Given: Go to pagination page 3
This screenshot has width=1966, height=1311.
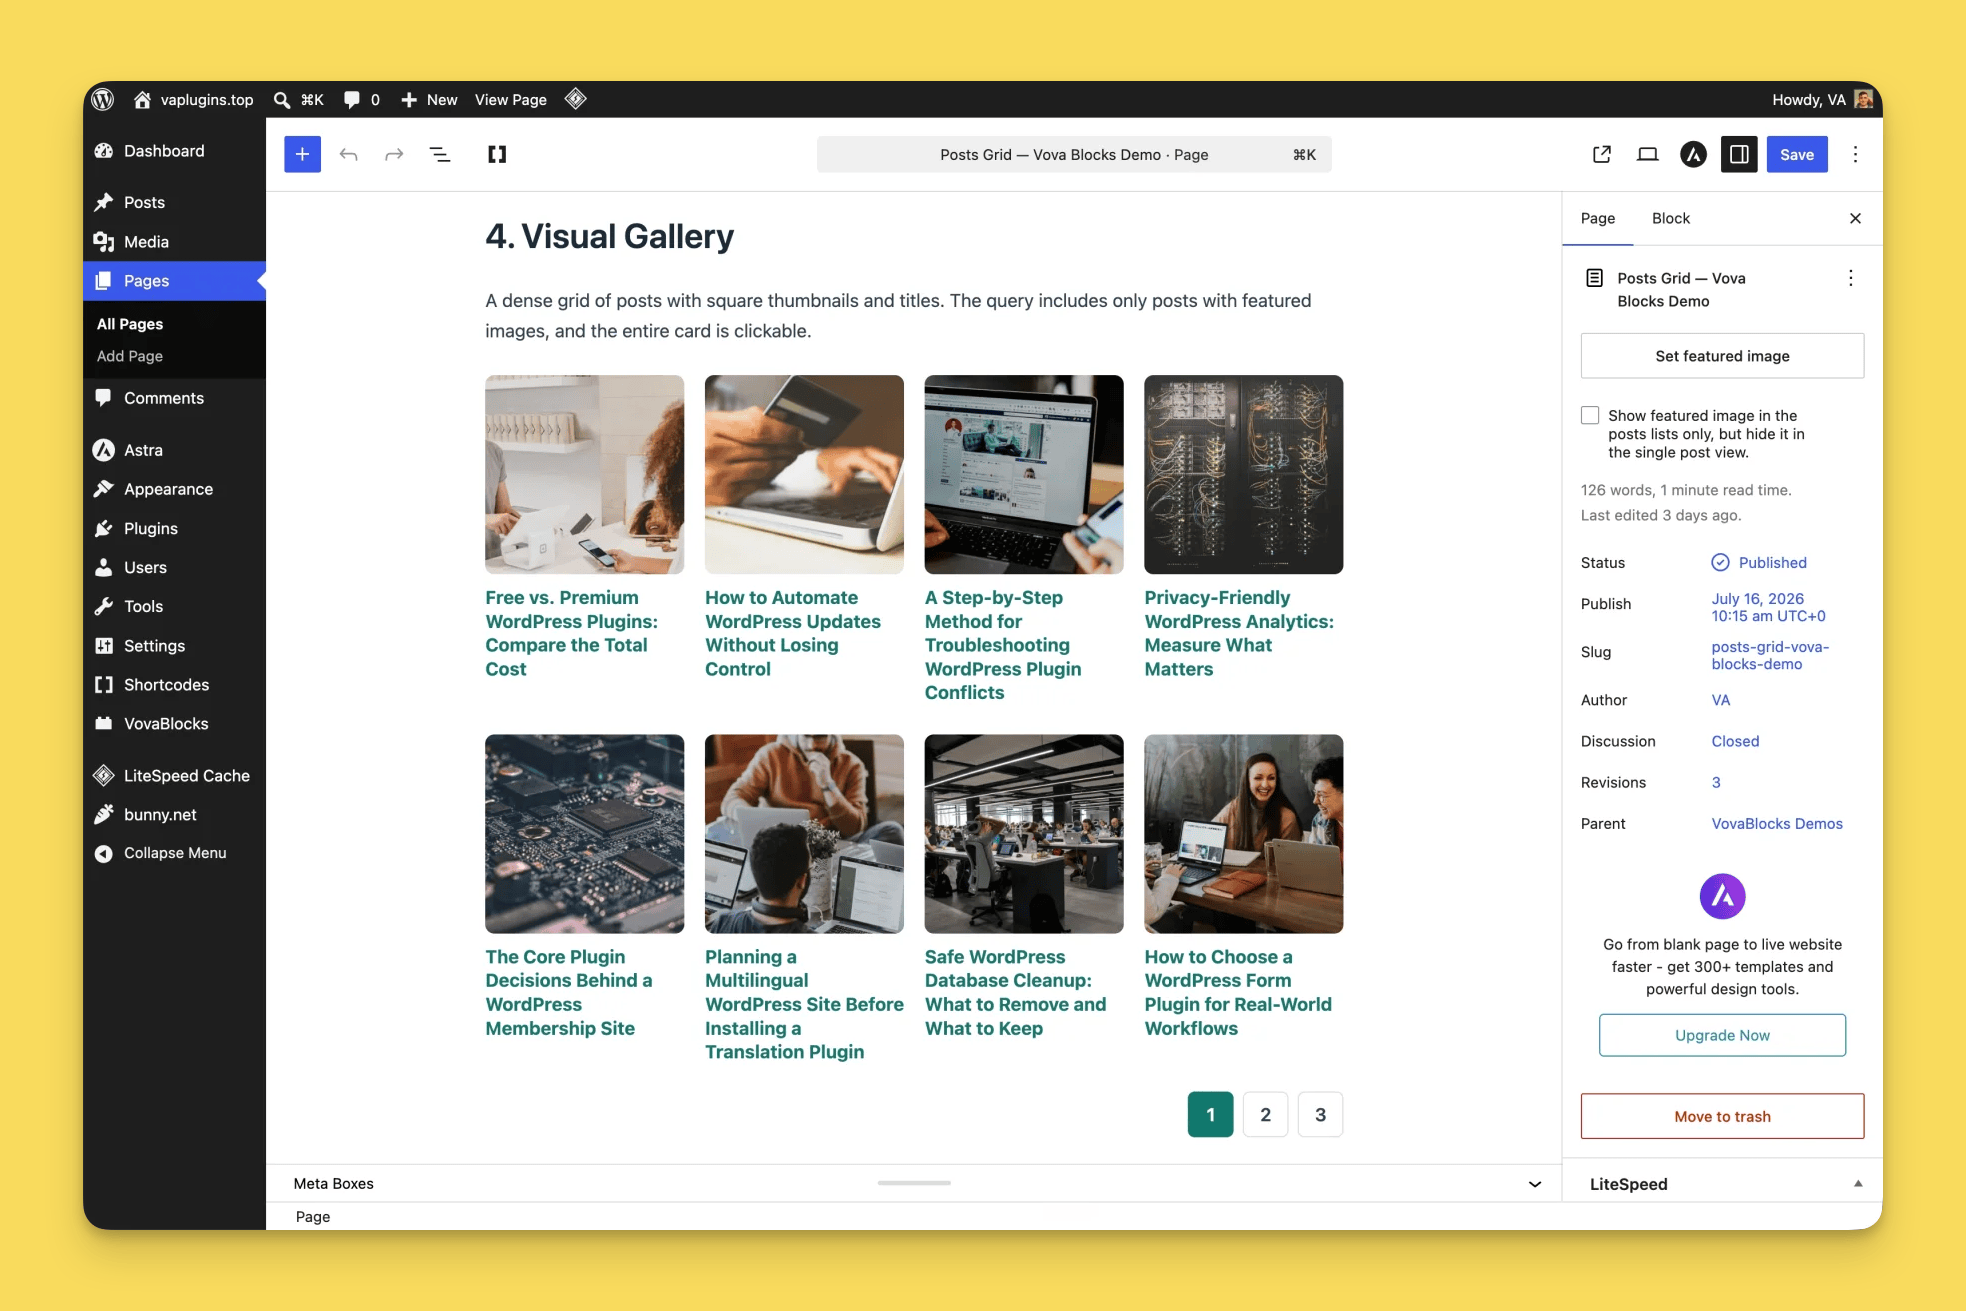Looking at the screenshot, I should [x=1320, y=1114].
